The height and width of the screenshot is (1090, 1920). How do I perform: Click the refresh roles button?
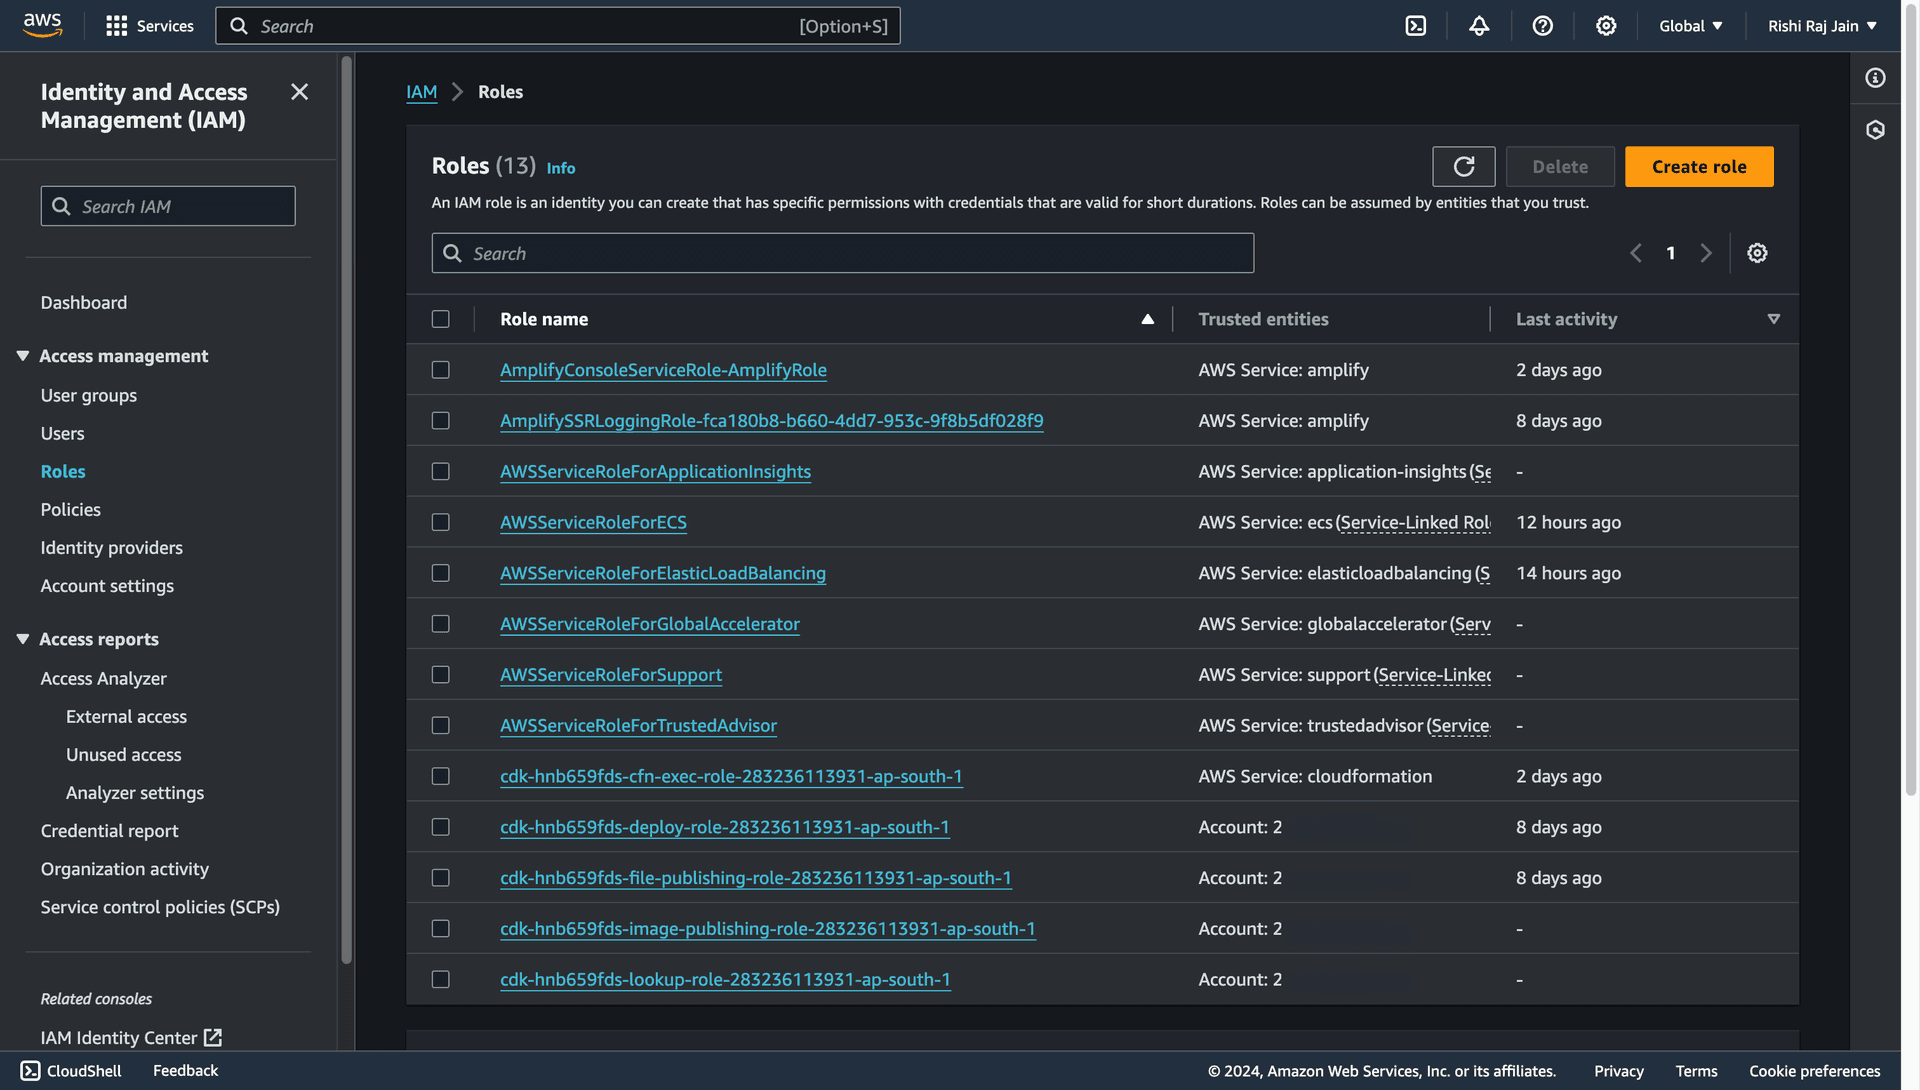[1463, 167]
